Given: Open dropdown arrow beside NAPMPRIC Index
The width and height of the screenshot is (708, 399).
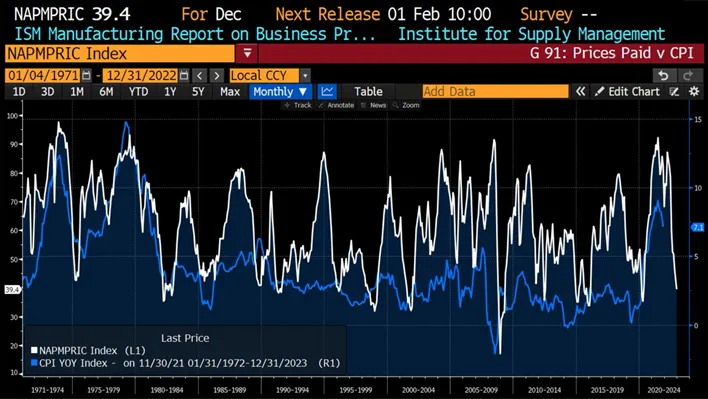Looking at the screenshot, I should (247, 54).
